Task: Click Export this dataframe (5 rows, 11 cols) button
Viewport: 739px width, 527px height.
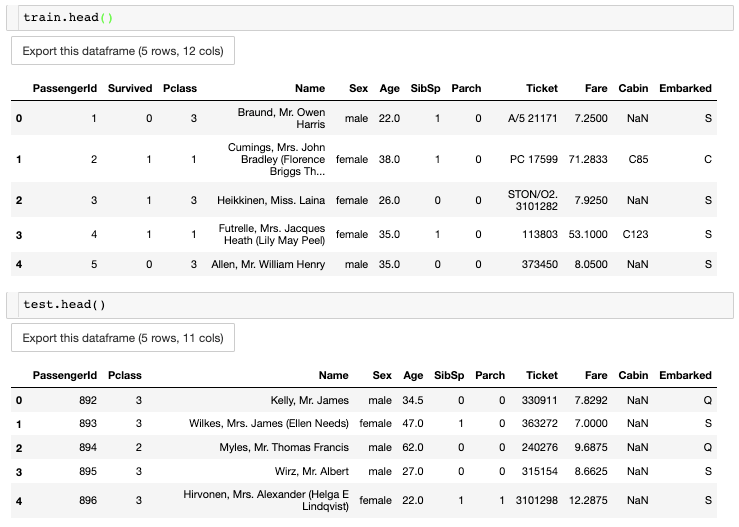Action: tap(123, 338)
